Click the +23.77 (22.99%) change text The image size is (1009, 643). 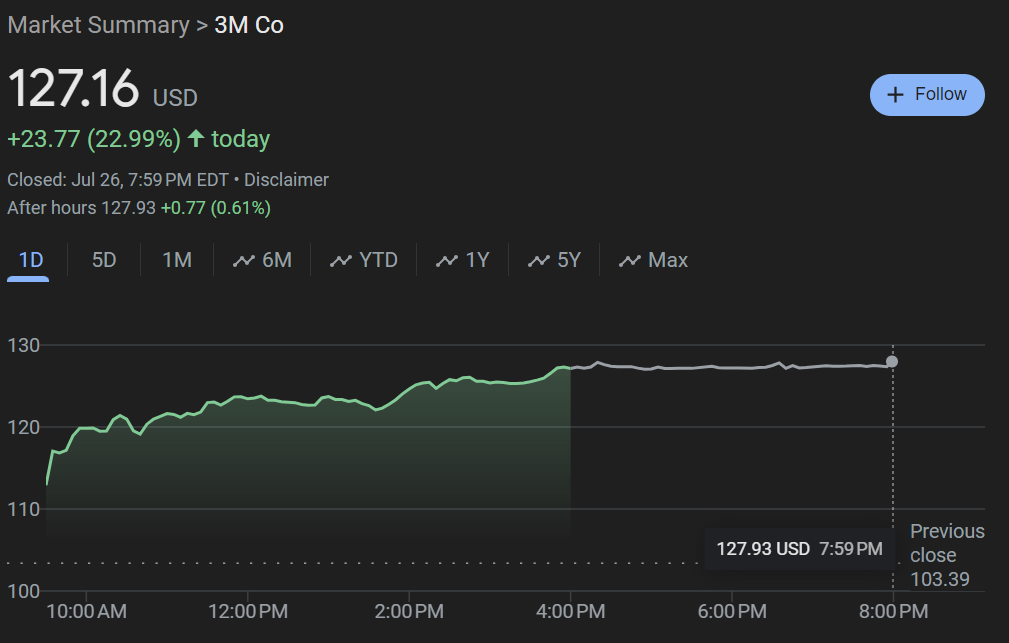[x=94, y=139]
